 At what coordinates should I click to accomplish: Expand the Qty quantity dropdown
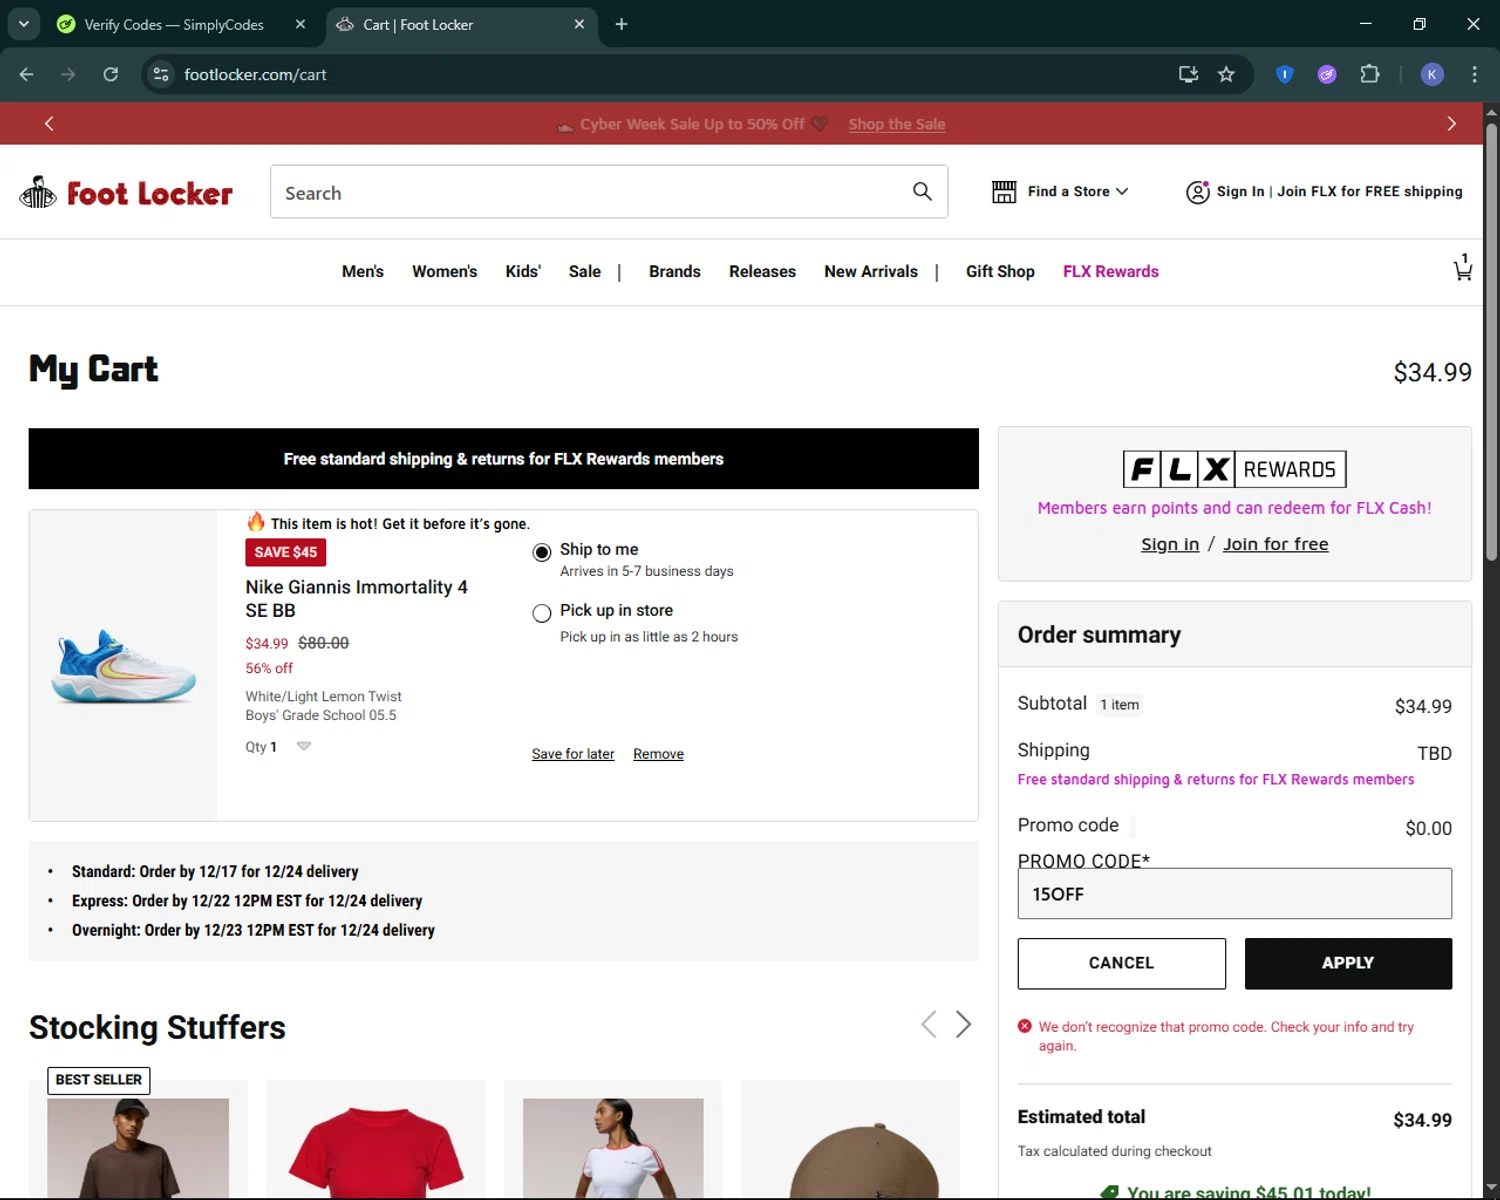coord(304,746)
